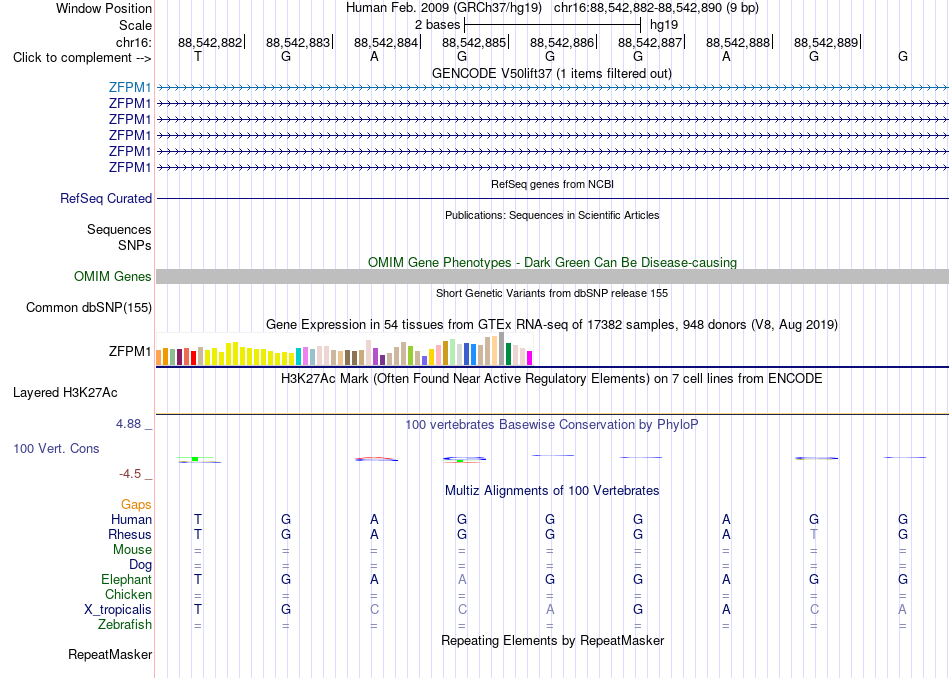Click the 88,542,882 position label

tap(210, 42)
